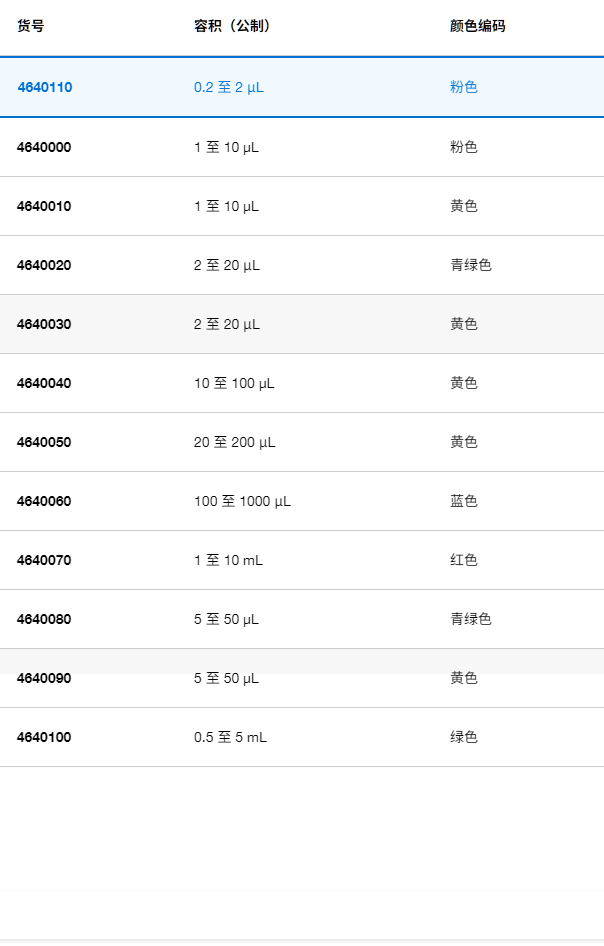The image size is (604, 946).
Task: Select product row 4640000
Action: click(45, 147)
